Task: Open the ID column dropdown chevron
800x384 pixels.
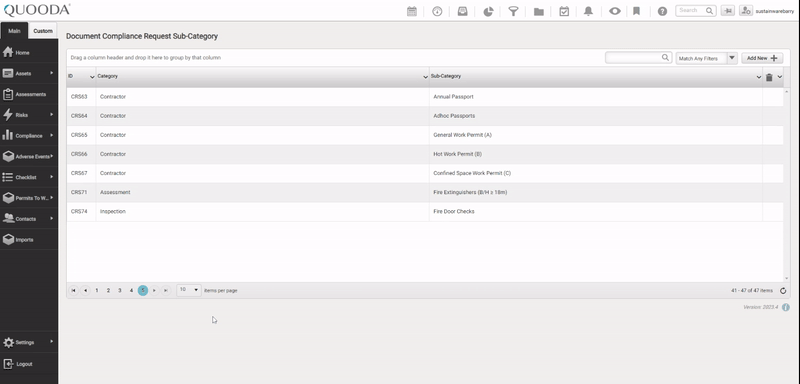Action: point(92,77)
